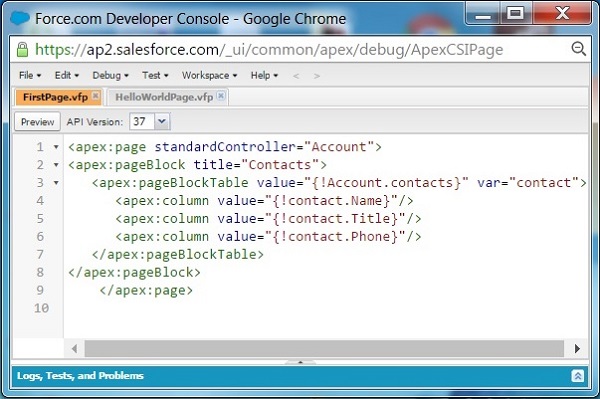Click the closing </apex:pageBlock> tag

tap(134, 273)
